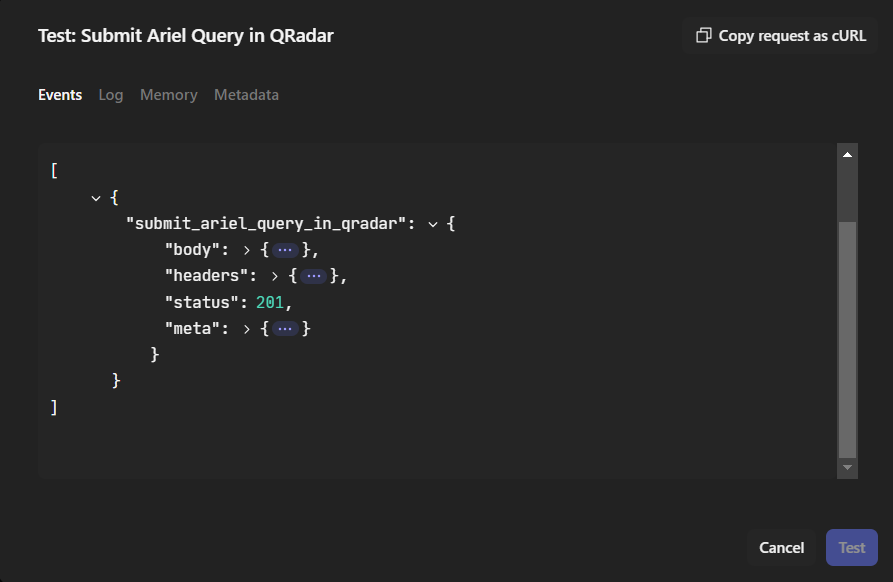Click the "headers" key text
Viewport: 893px width, 582px height.
[x=206, y=276]
